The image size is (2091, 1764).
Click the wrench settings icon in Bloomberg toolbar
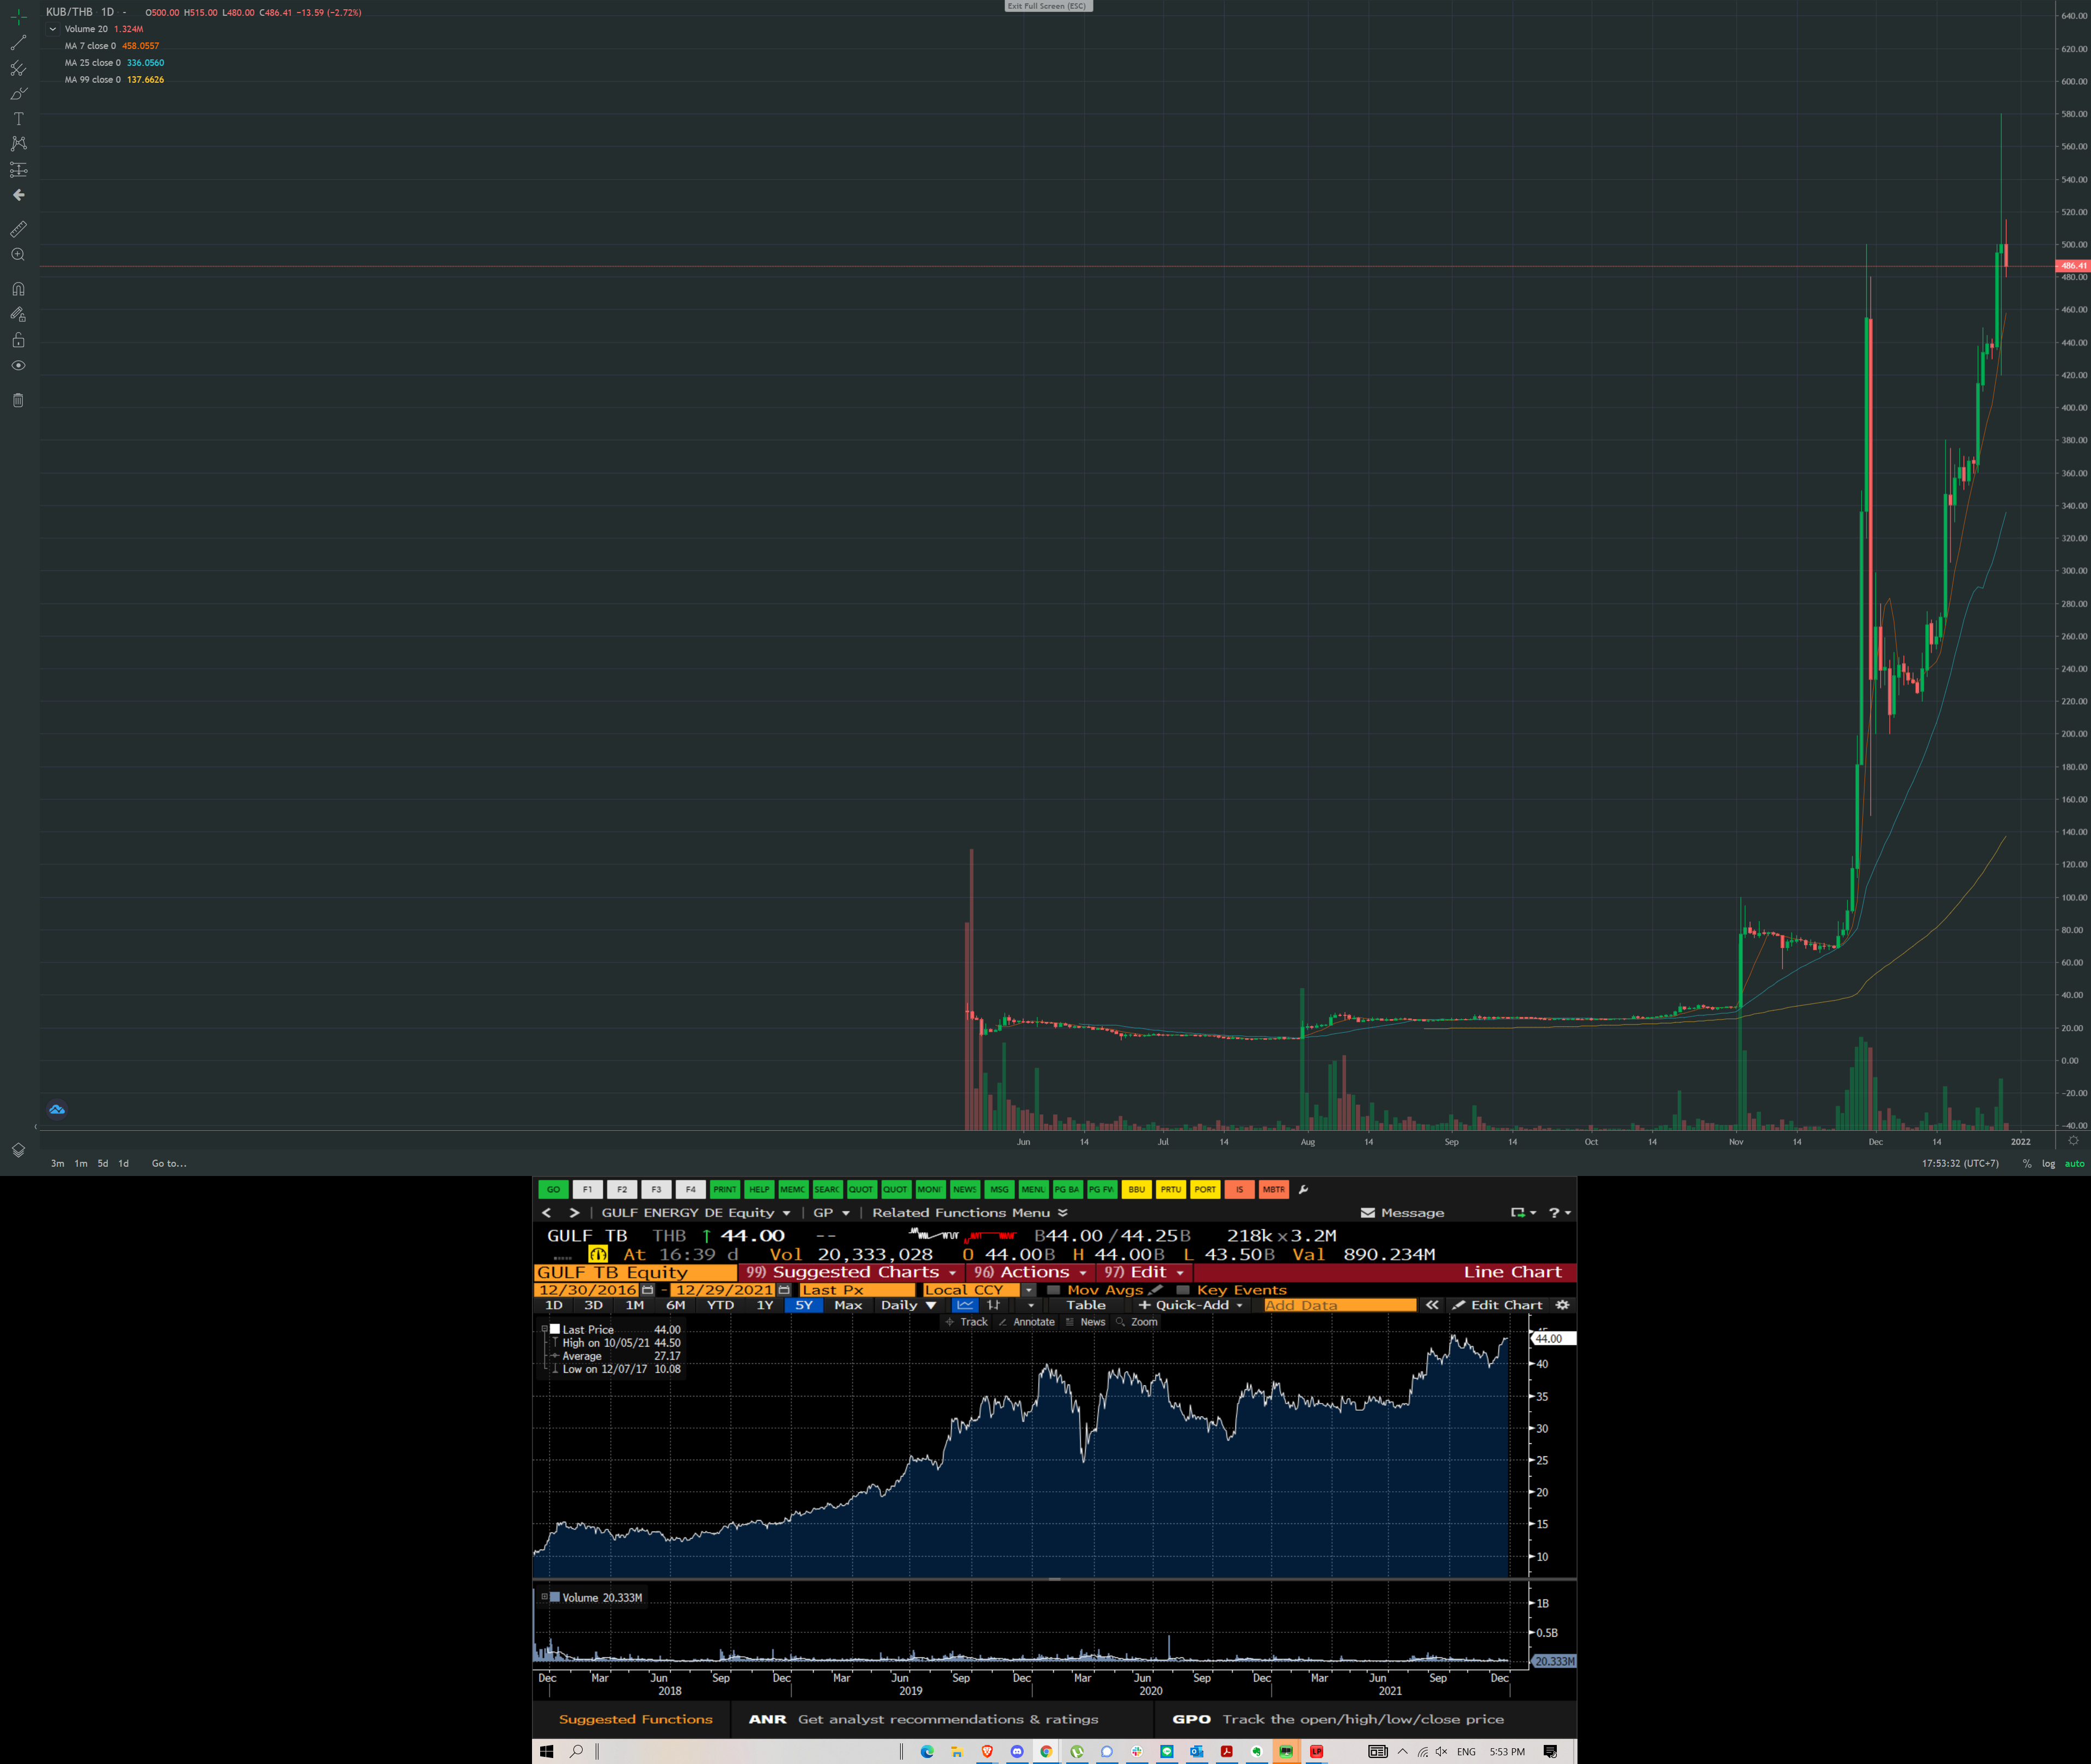click(1303, 1189)
